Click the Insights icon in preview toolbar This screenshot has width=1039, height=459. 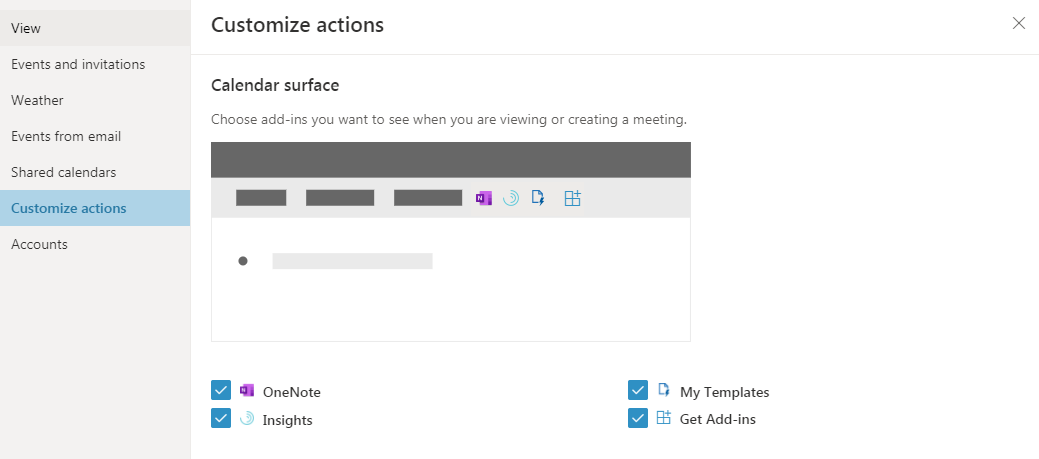(x=511, y=198)
